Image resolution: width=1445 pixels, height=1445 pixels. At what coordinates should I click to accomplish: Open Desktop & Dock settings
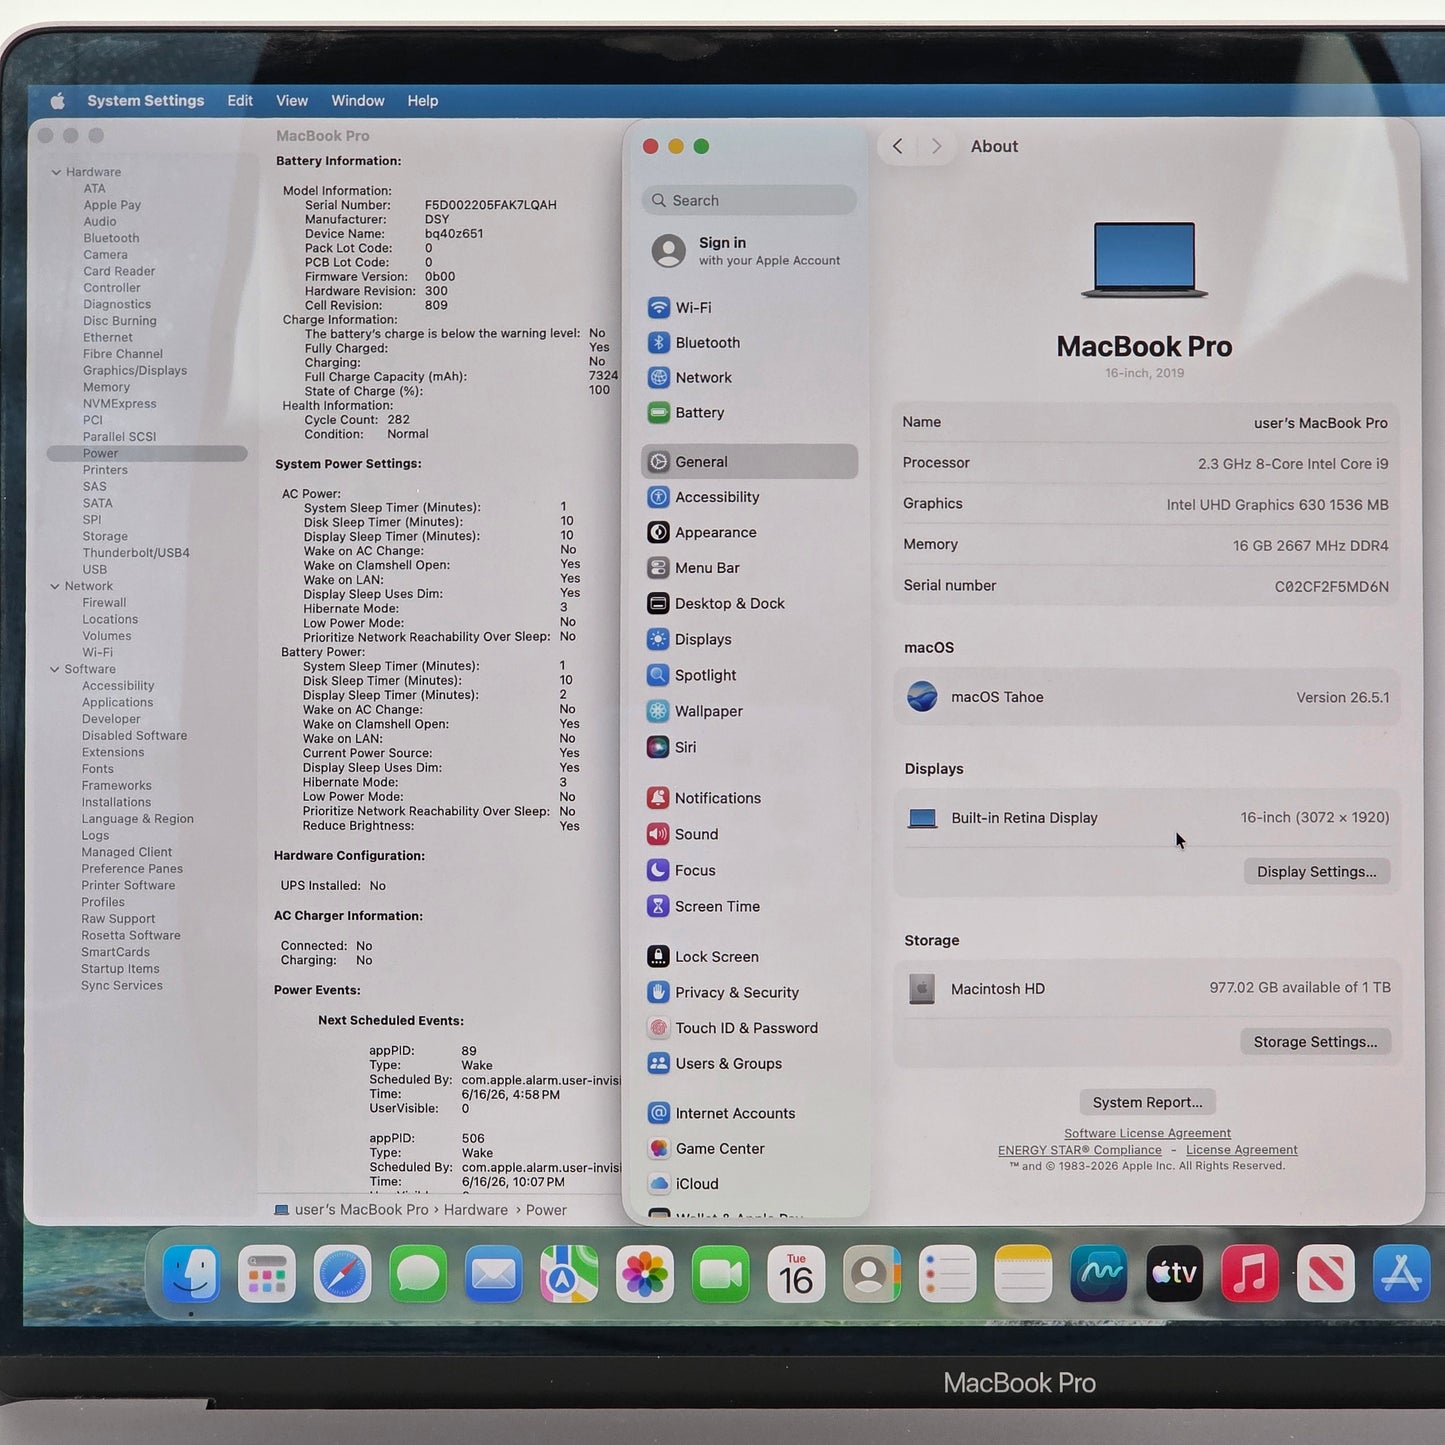(x=750, y=603)
